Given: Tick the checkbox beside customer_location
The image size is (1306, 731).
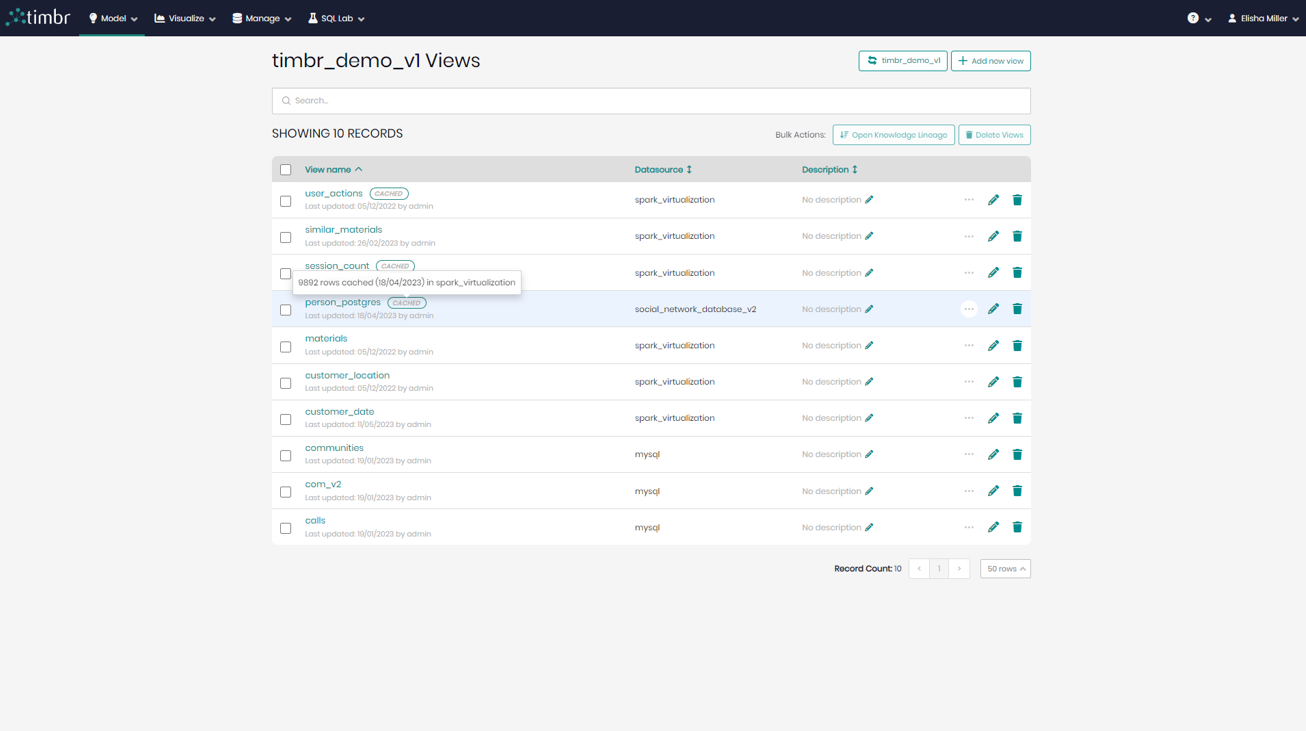Looking at the screenshot, I should tap(285, 382).
